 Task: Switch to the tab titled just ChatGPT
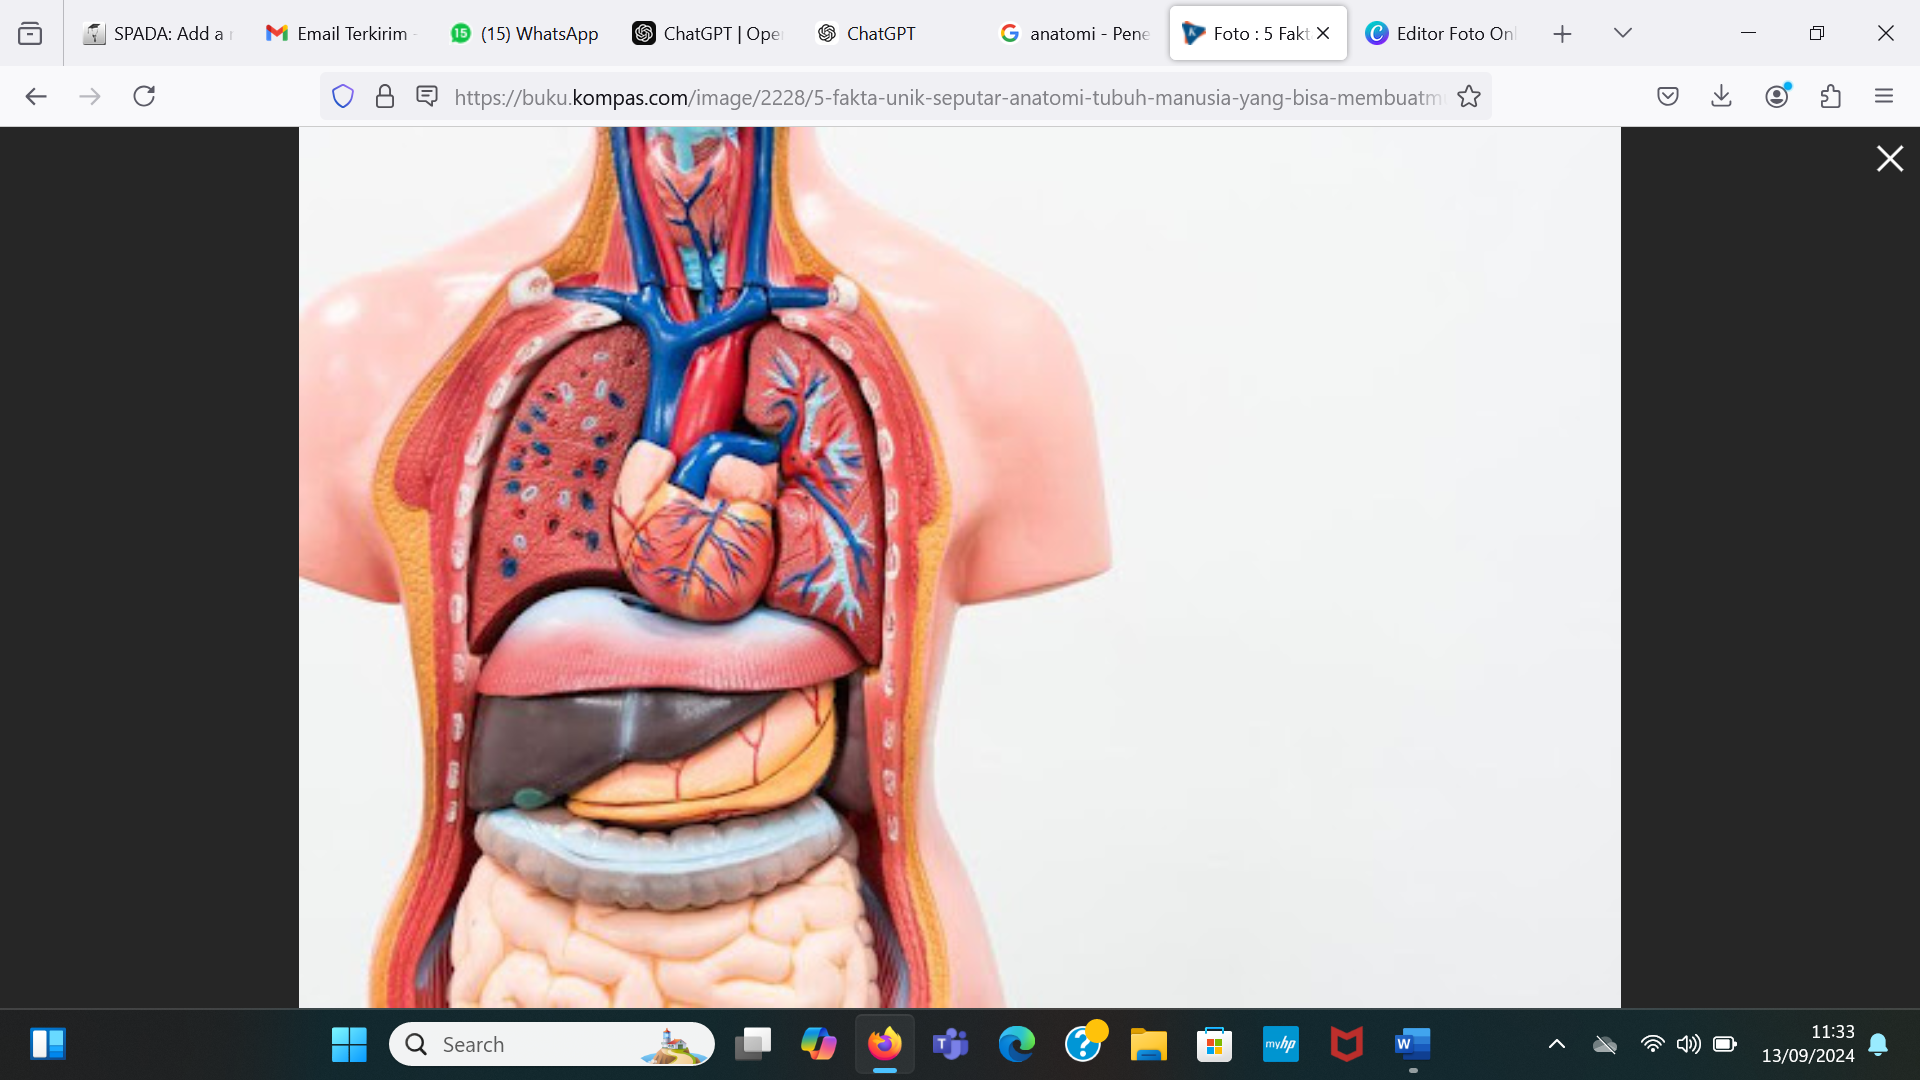(x=892, y=34)
